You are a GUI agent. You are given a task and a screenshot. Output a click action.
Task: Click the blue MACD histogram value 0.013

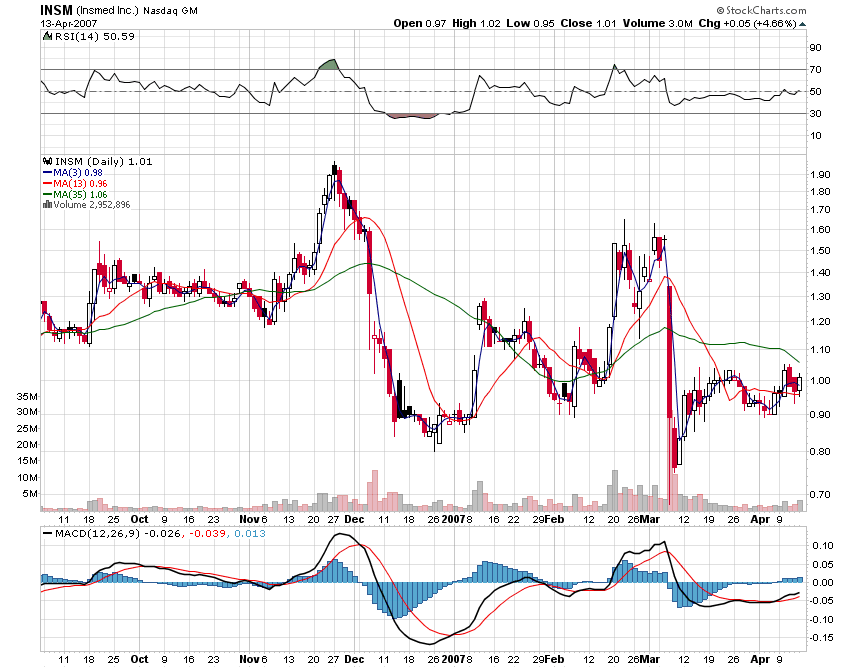click(x=250, y=534)
